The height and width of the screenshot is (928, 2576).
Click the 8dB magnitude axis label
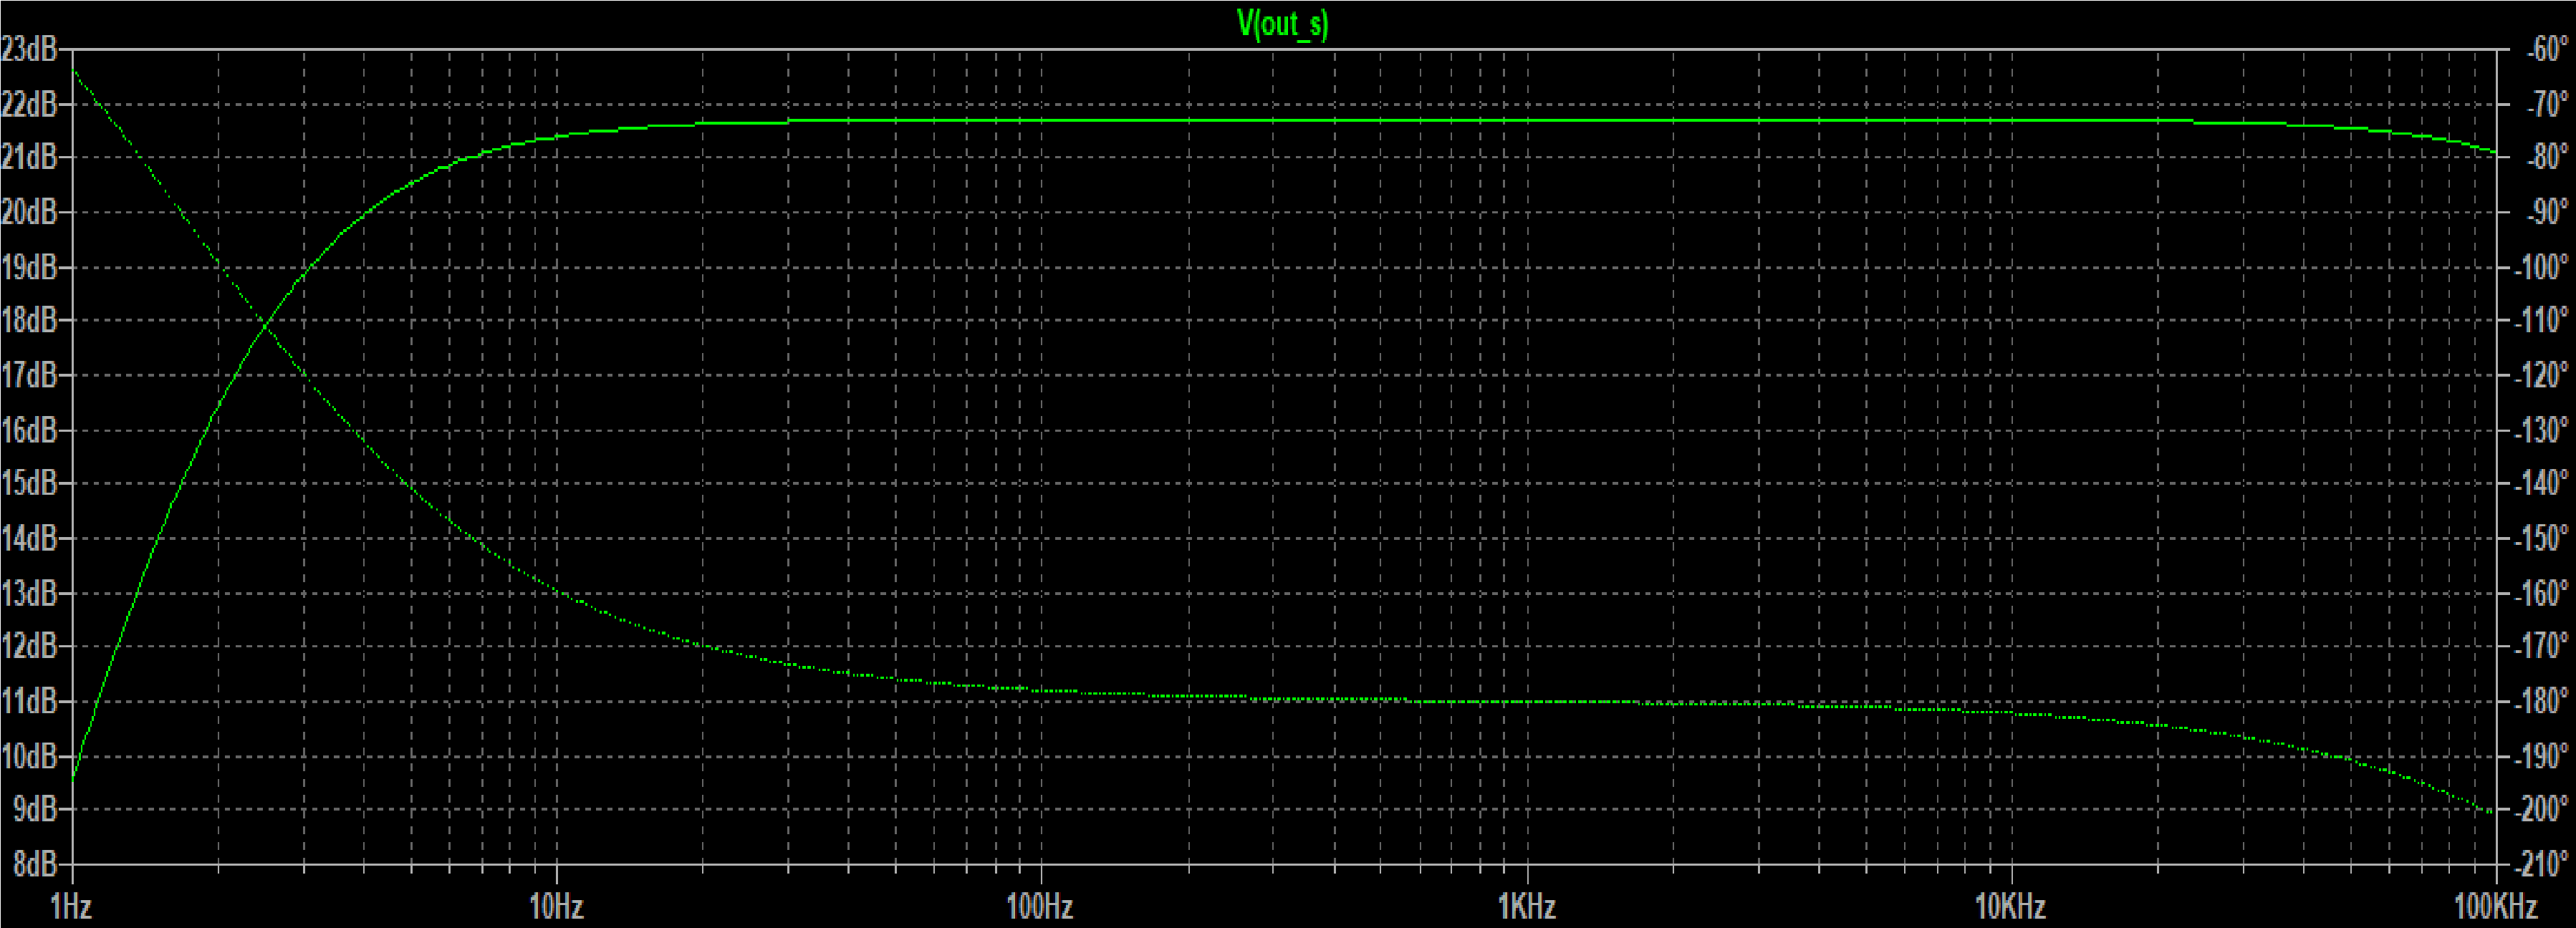tap(34, 863)
